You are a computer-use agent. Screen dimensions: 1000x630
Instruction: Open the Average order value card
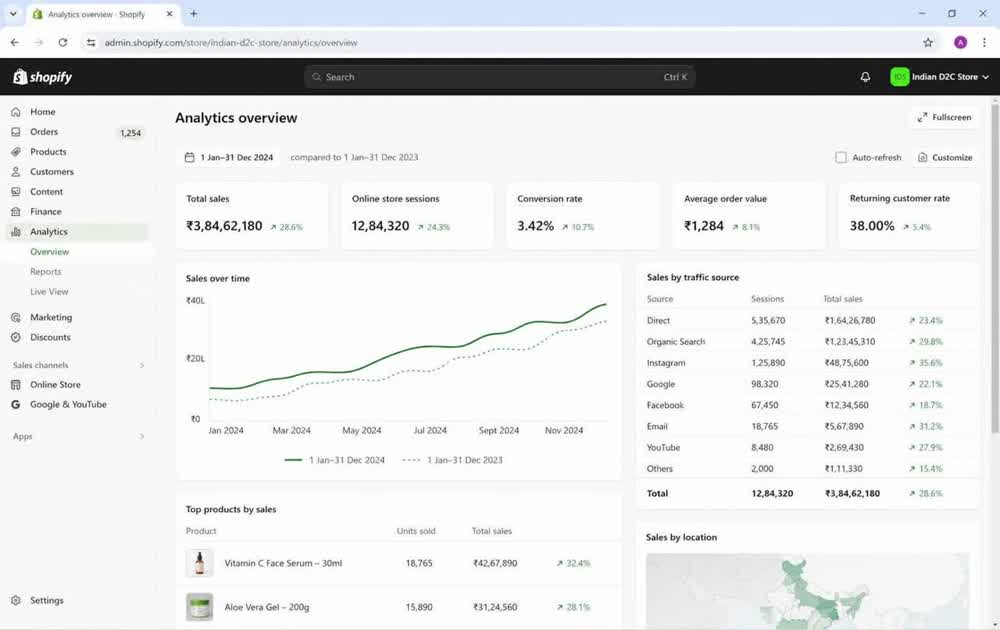click(x=749, y=216)
